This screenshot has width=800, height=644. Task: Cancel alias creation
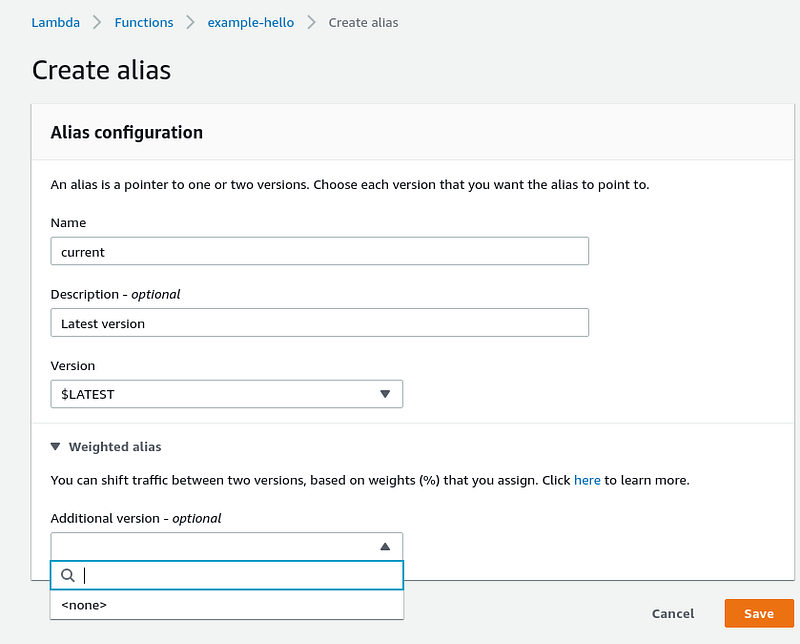(673, 613)
